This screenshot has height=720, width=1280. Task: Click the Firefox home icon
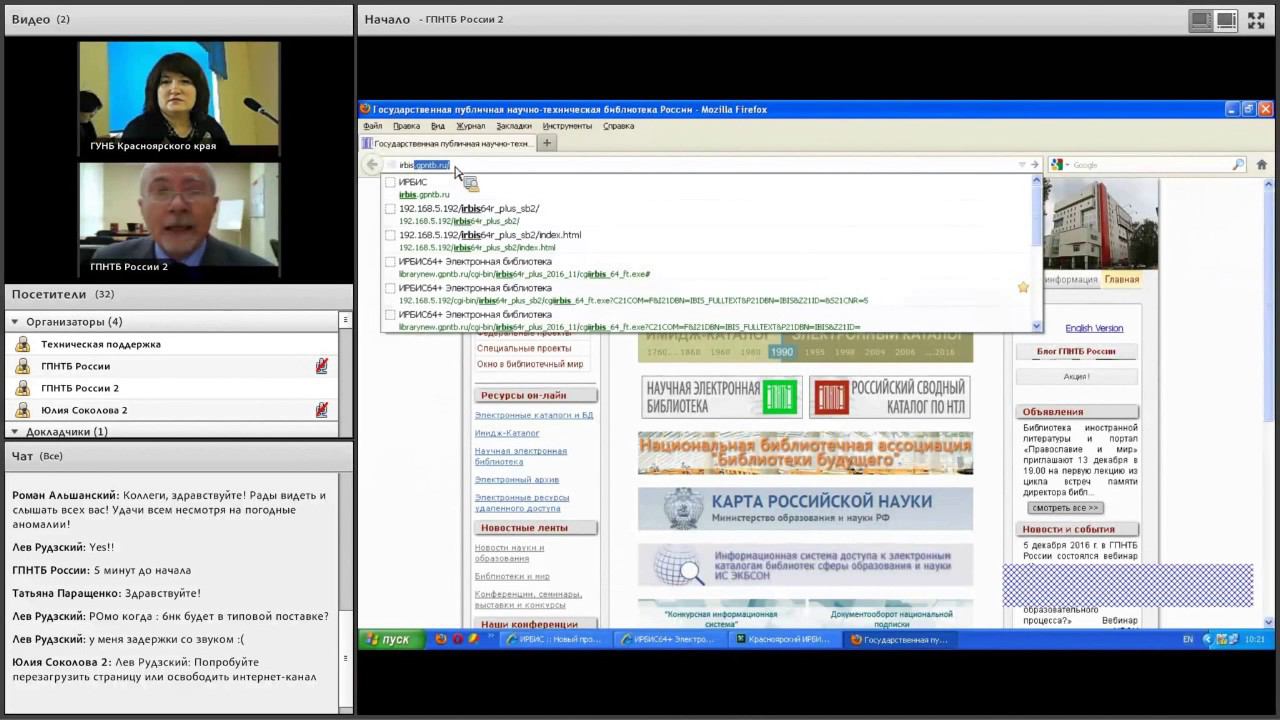pyautogui.click(x=1261, y=165)
